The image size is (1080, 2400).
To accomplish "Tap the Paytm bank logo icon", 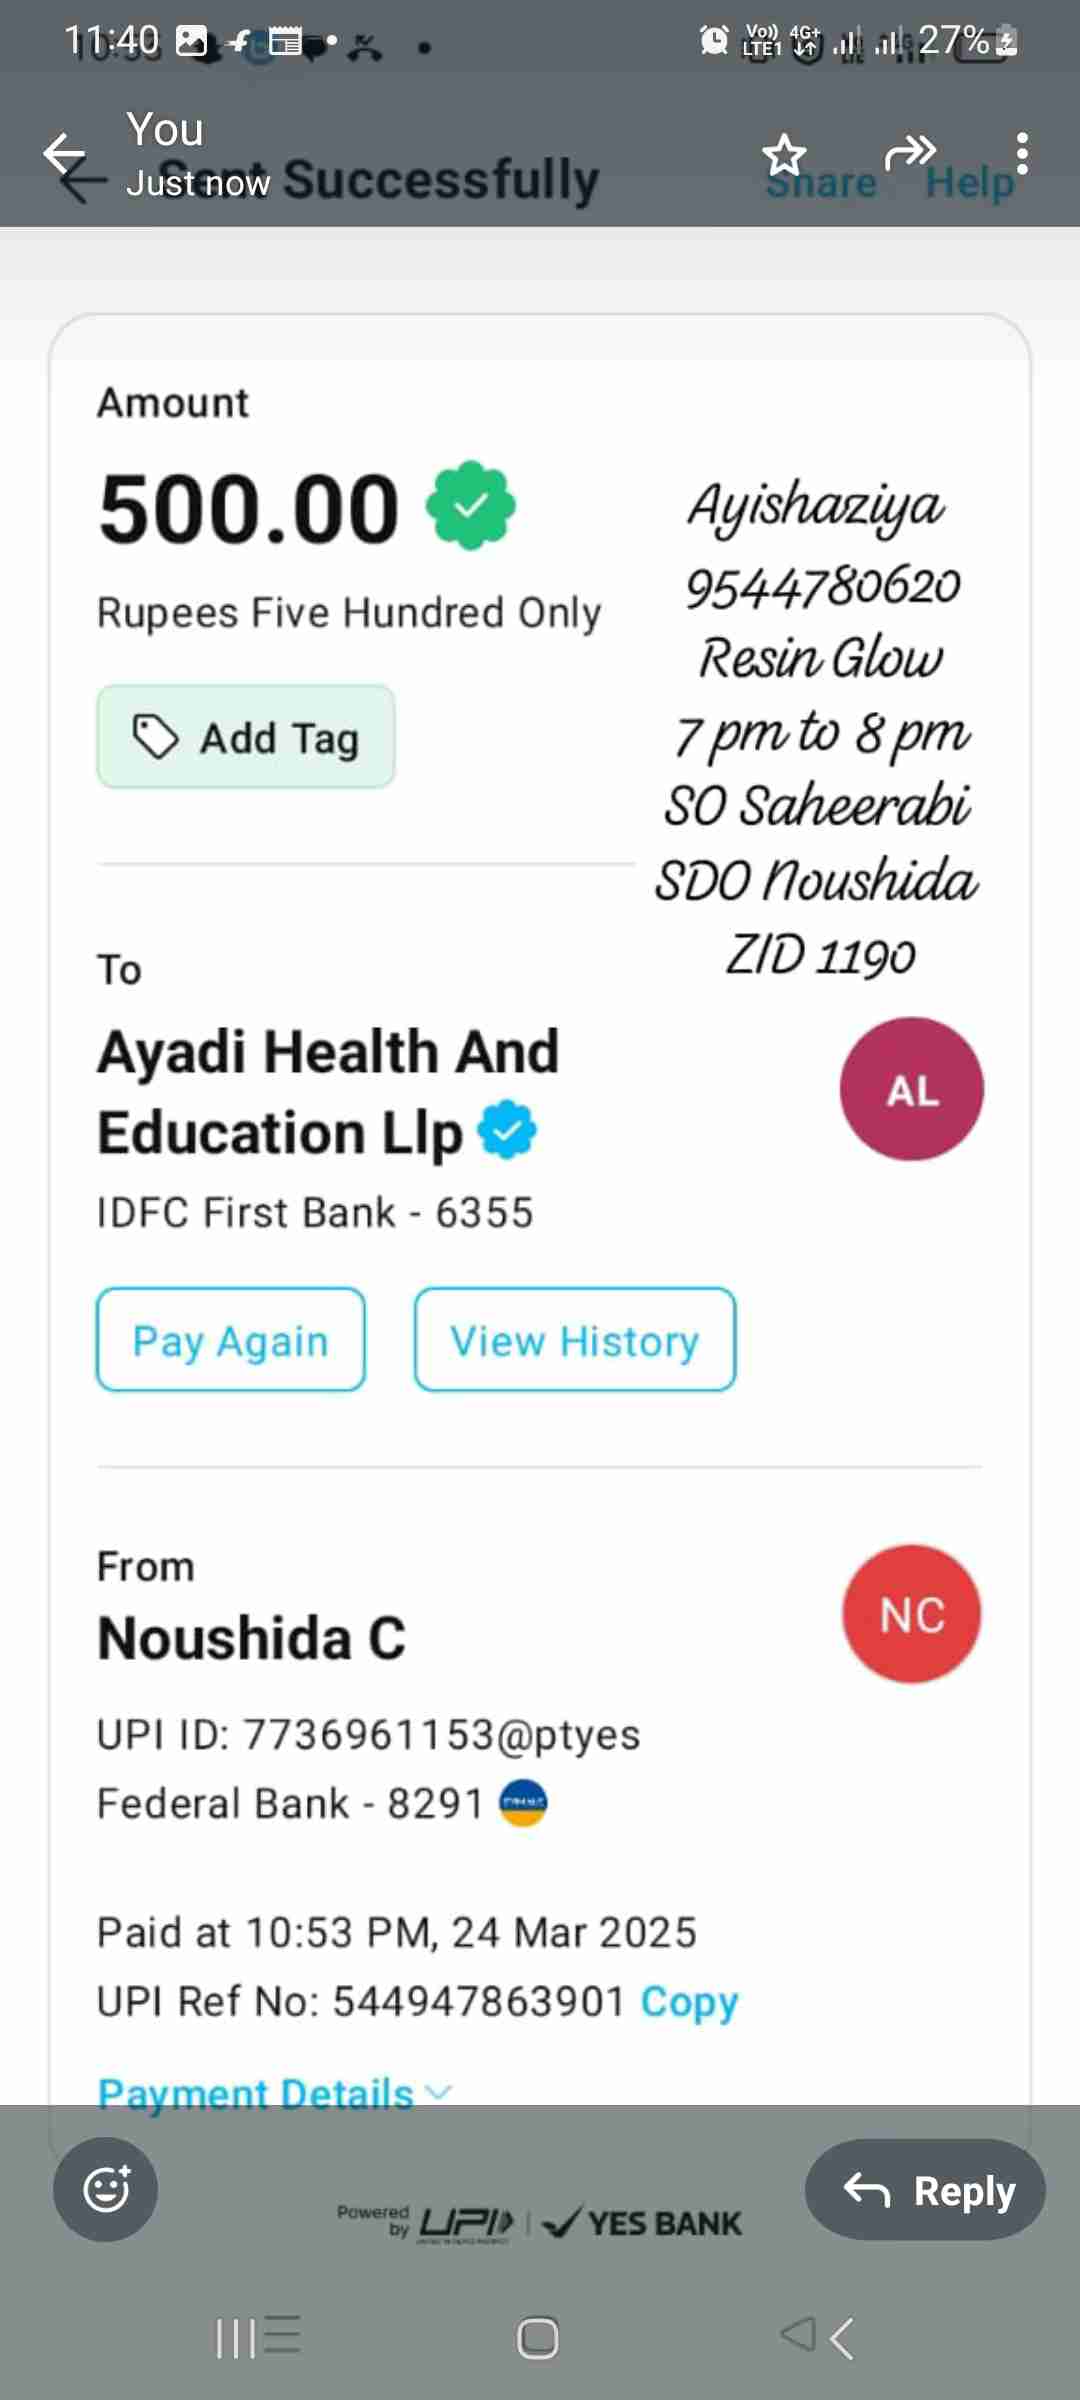I will (x=523, y=1803).
